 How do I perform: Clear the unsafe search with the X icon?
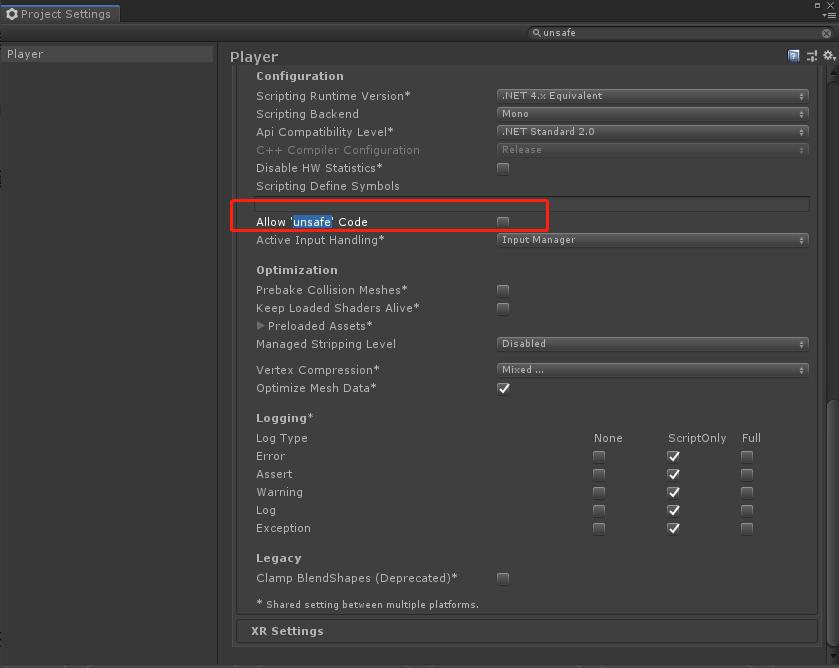(x=826, y=33)
